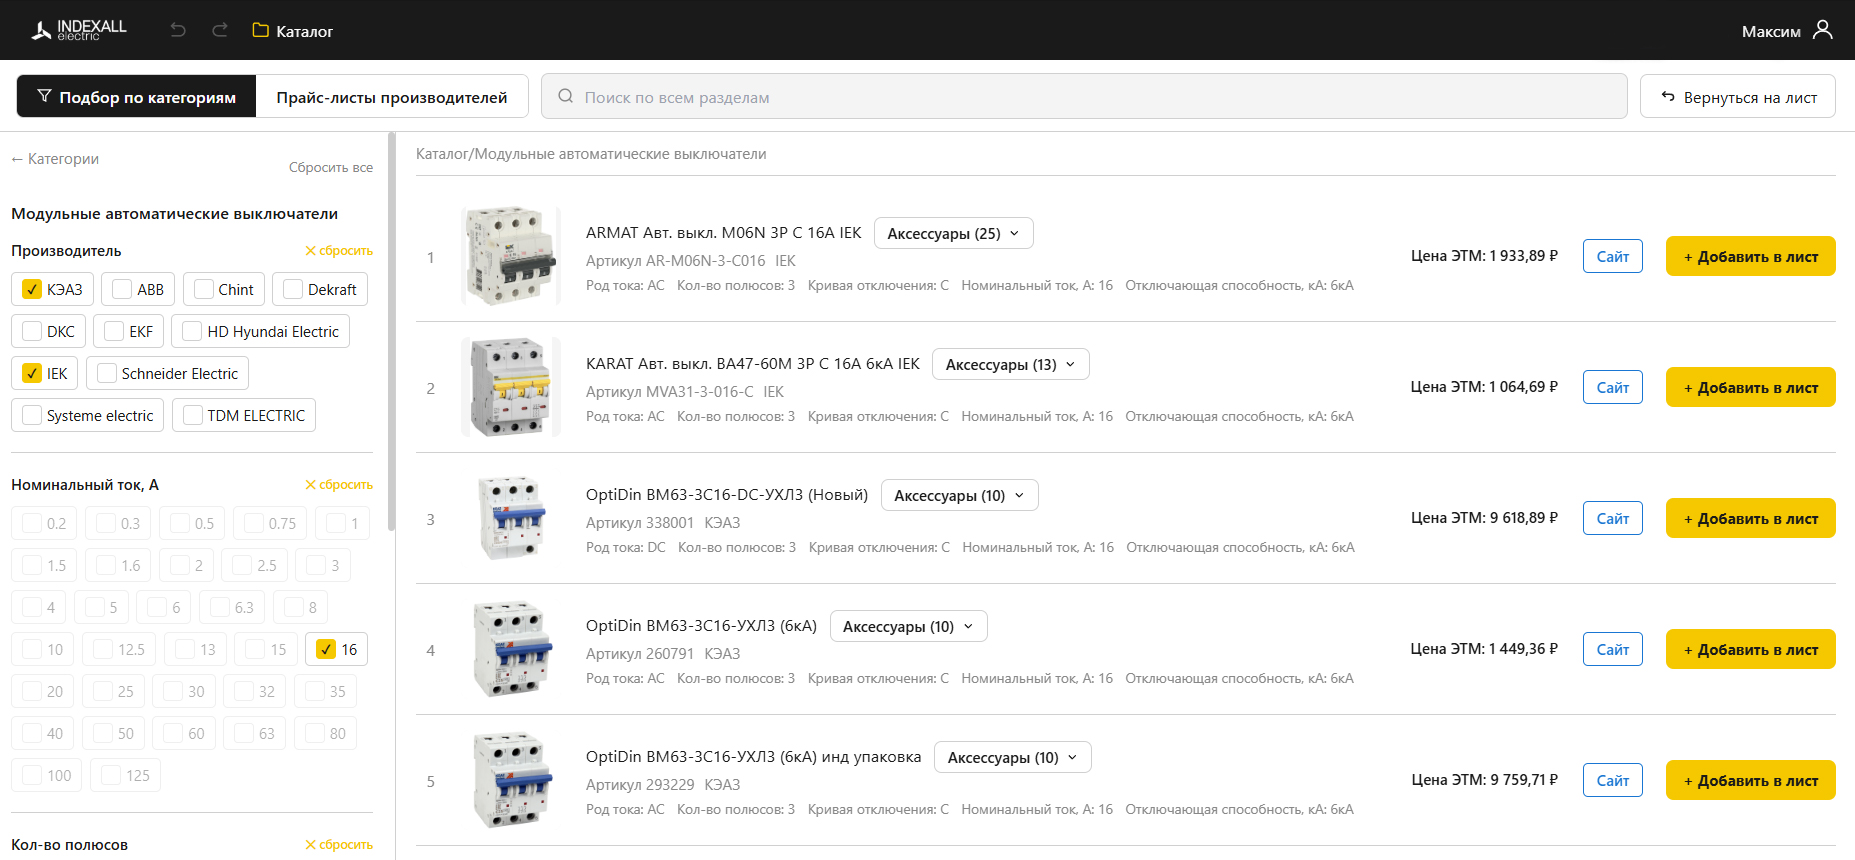This screenshot has width=1855, height=860.
Task: Click the INDEXALL electric logo
Action: coord(79,30)
